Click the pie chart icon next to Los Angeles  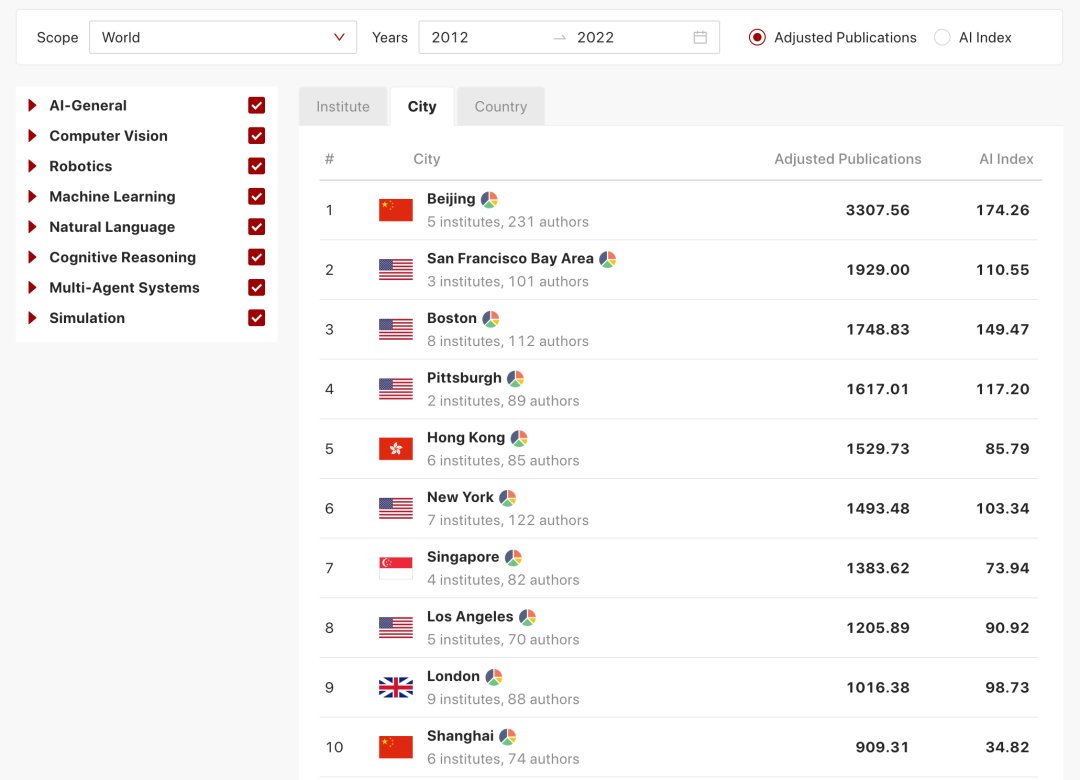(x=527, y=617)
